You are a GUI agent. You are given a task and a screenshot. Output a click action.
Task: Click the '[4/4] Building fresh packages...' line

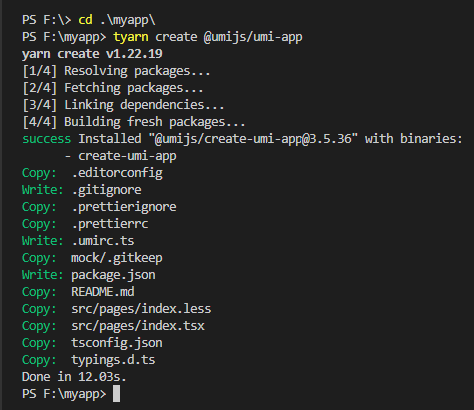pos(134,122)
